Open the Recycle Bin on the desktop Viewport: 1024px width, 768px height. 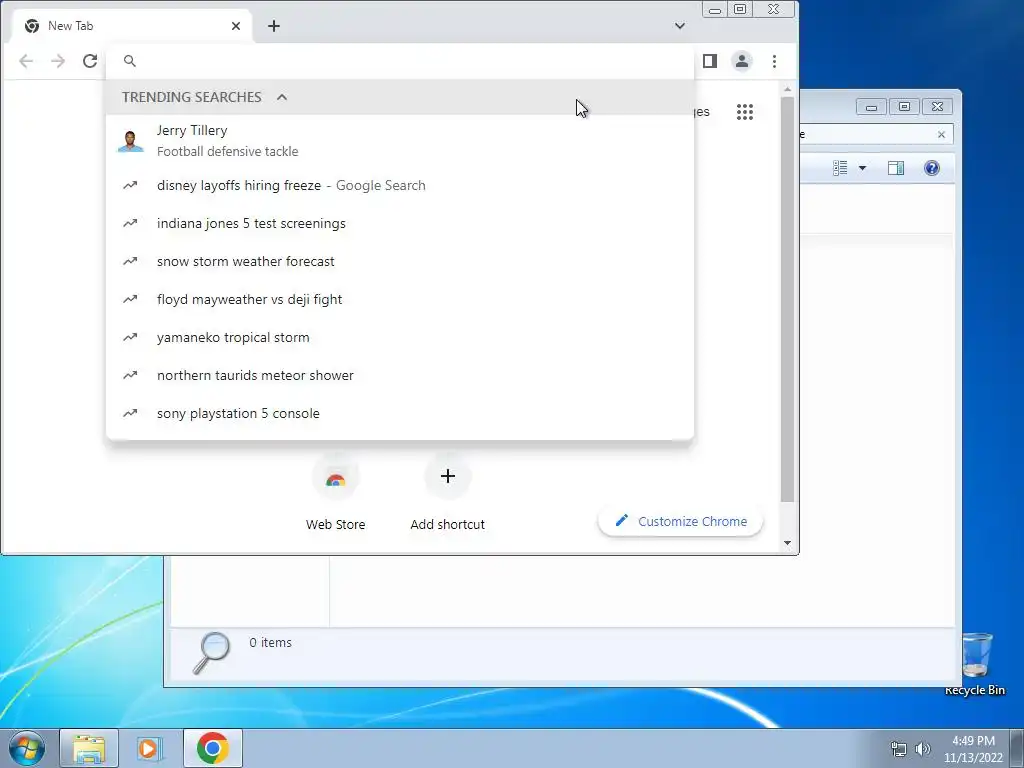tap(976, 664)
